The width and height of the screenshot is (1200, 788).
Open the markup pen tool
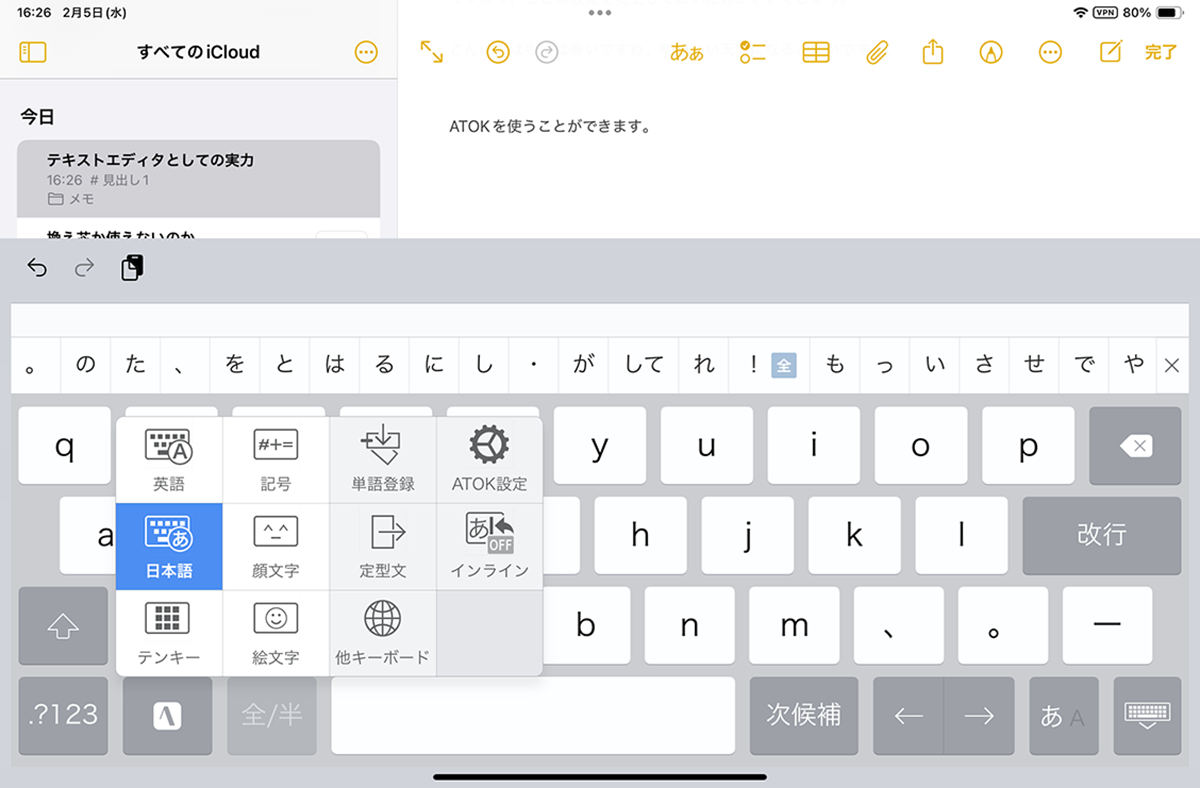pyautogui.click(x=991, y=52)
